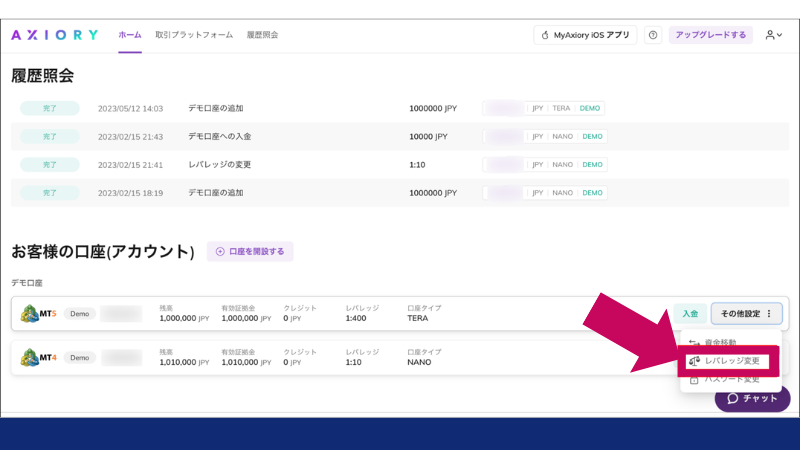Click Demo badge on MT5 account
This screenshot has width=800, height=450.
coord(80,314)
